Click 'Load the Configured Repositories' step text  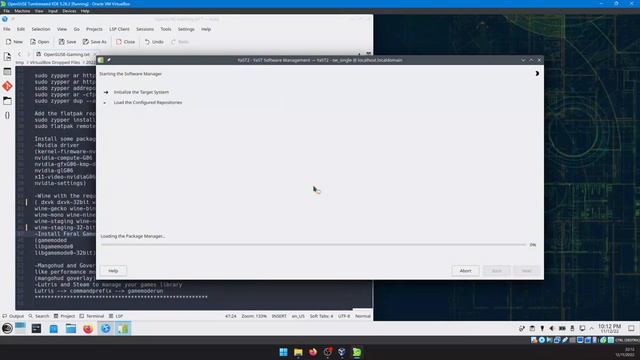pos(148,102)
